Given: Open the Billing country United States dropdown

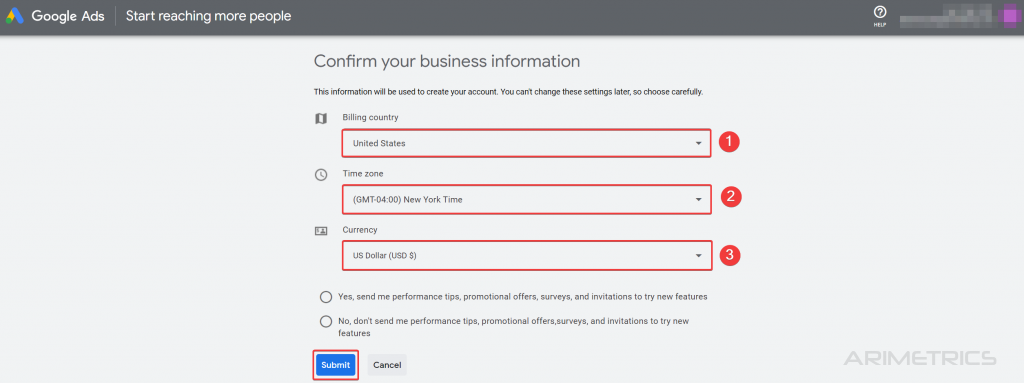Looking at the screenshot, I should [526, 143].
